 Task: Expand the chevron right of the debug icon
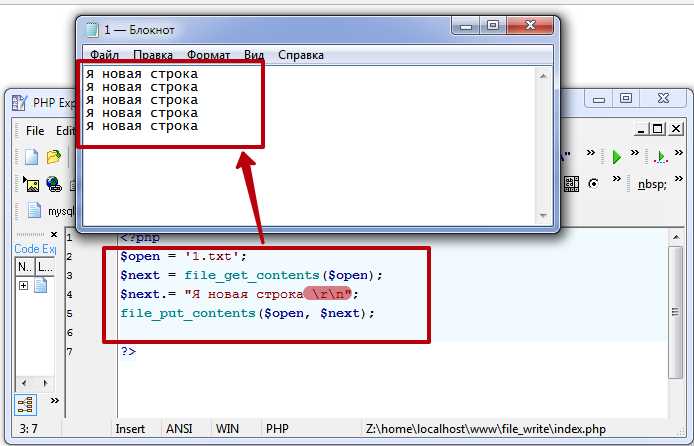tap(679, 153)
